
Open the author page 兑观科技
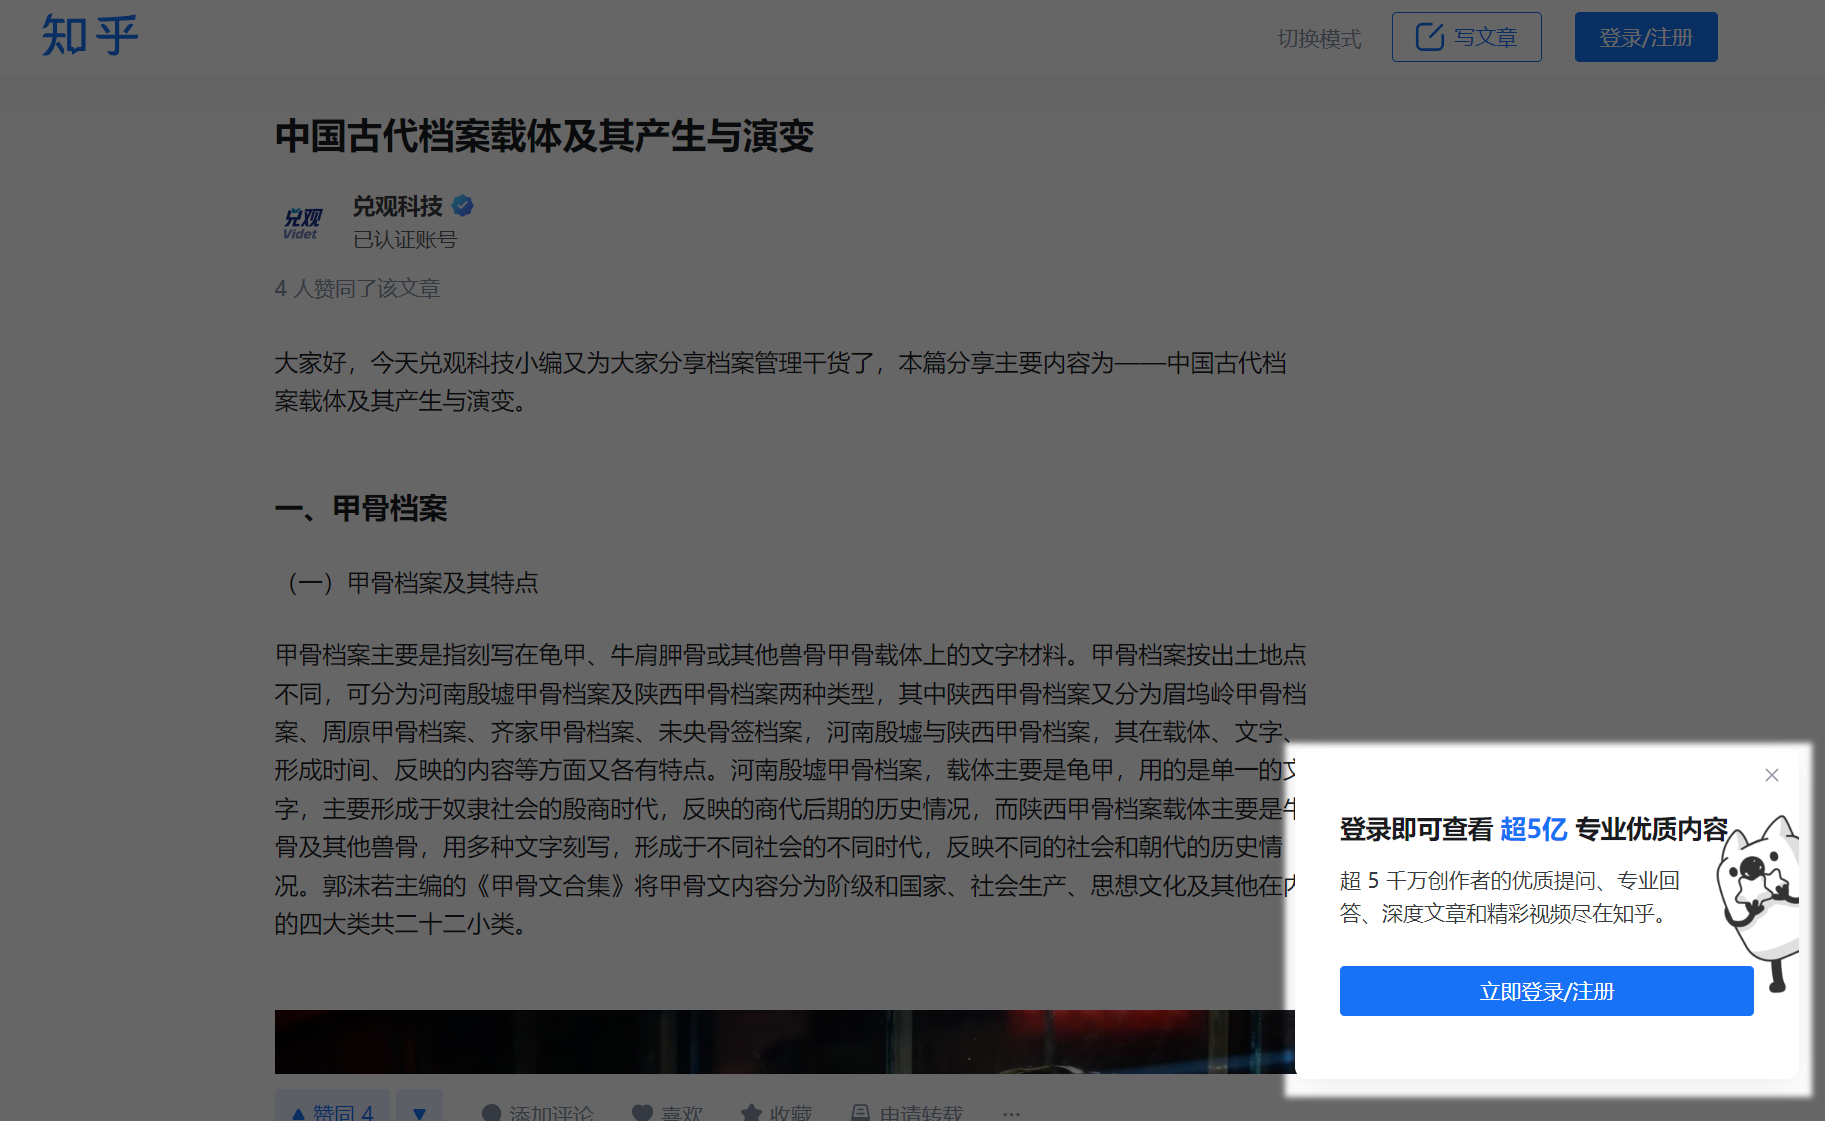click(x=399, y=206)
